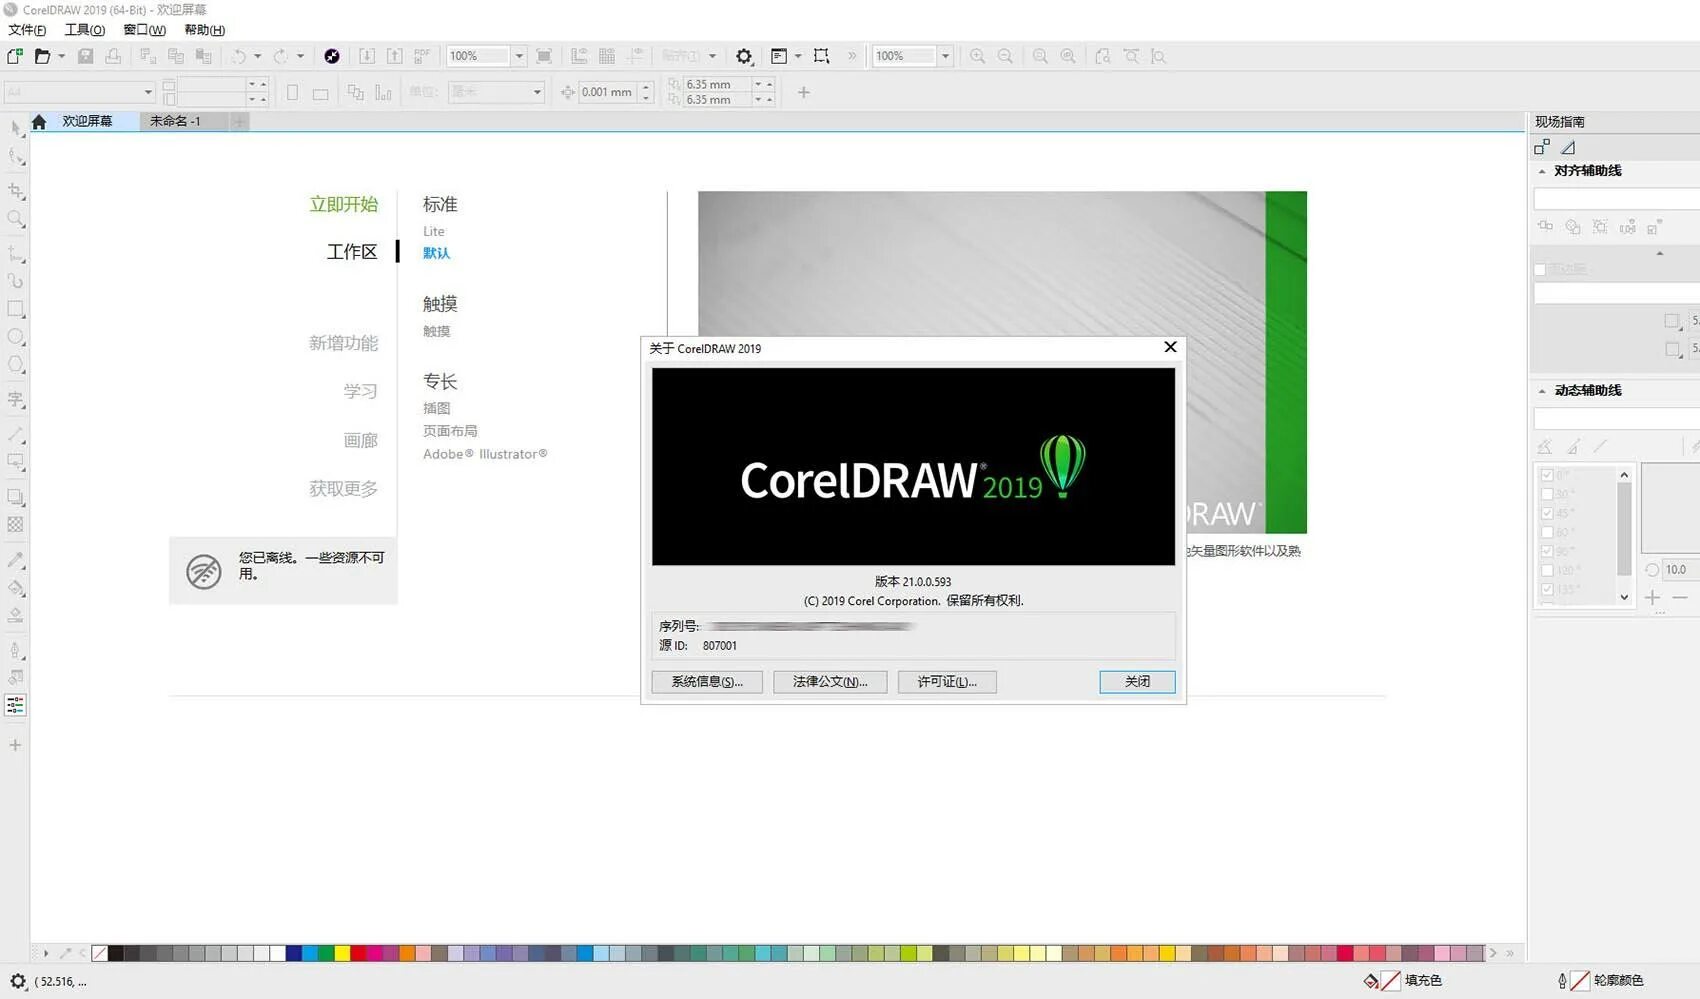Select 新增功能 in welcome sidebar

tap(343, 343)
